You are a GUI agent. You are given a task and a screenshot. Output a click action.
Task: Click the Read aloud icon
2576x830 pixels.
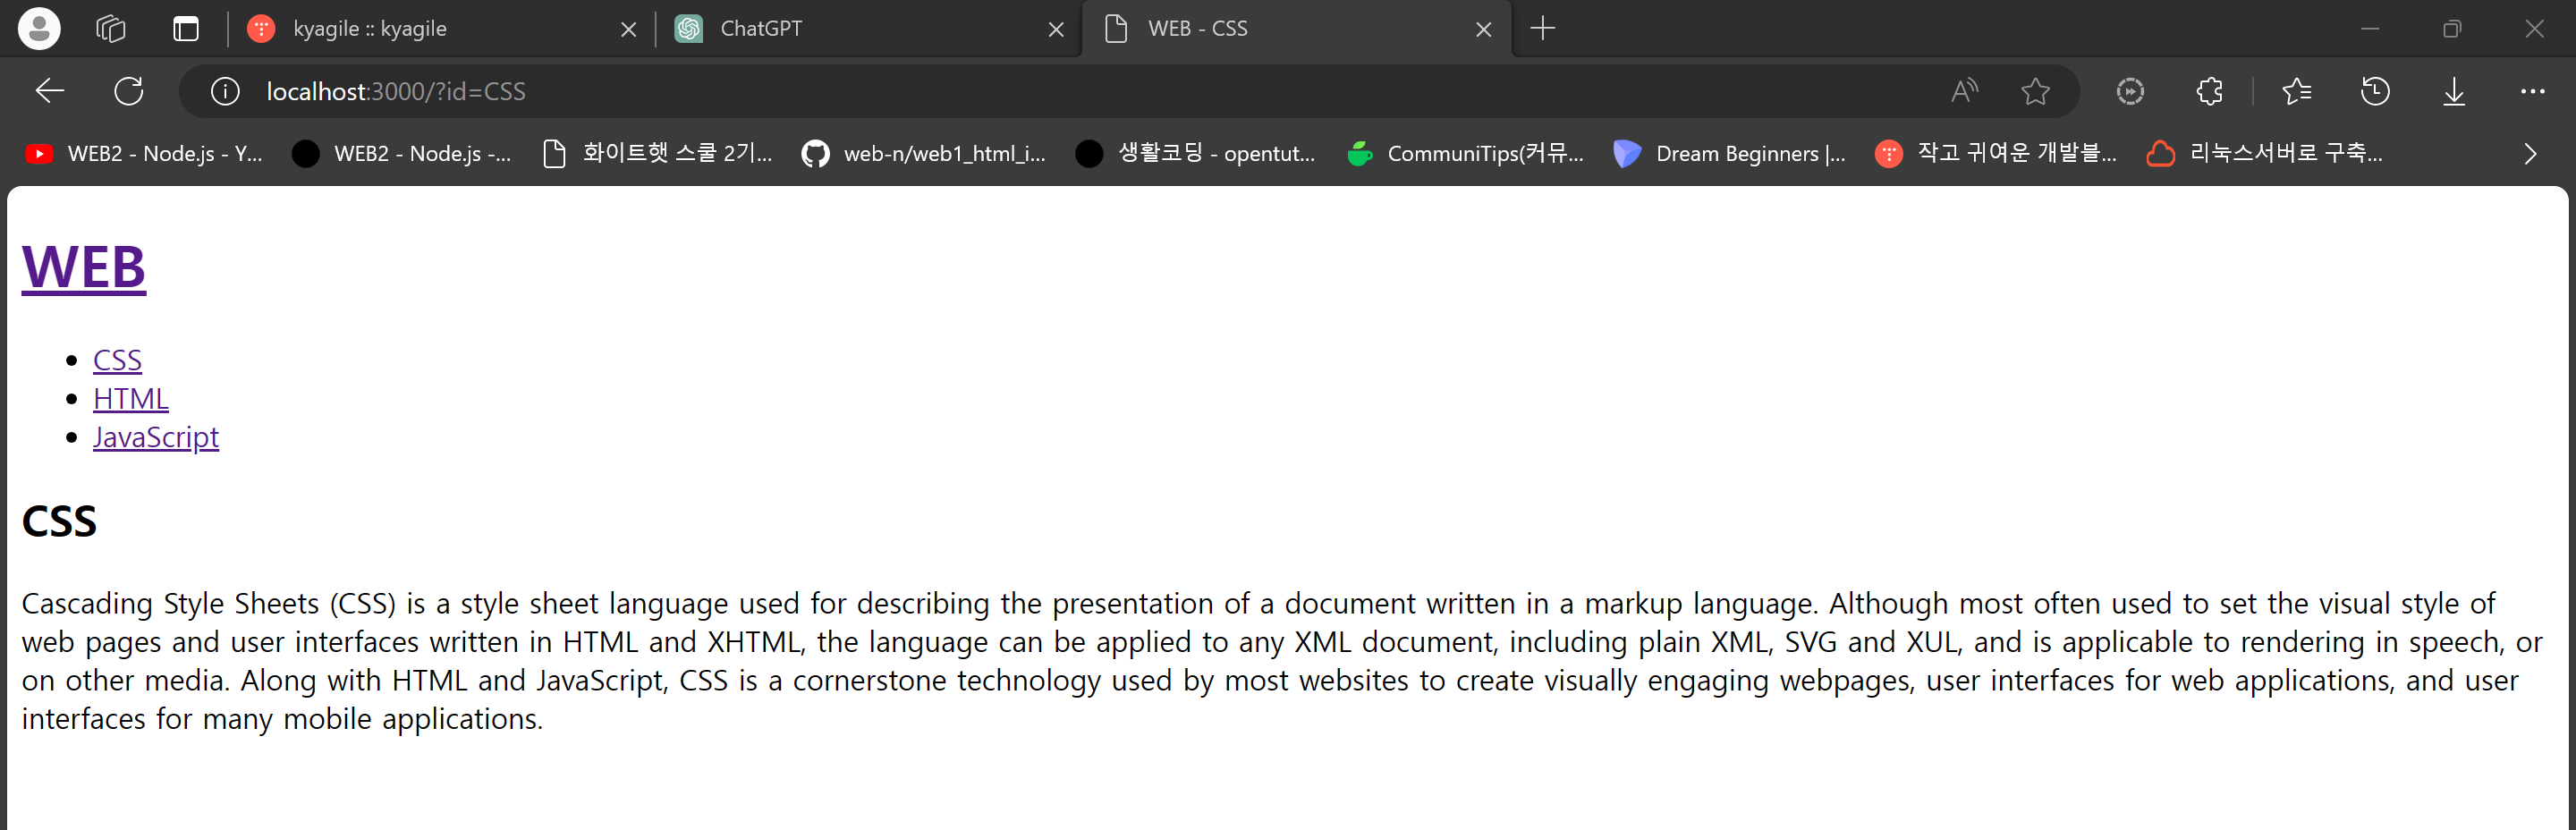point(1964,92)
